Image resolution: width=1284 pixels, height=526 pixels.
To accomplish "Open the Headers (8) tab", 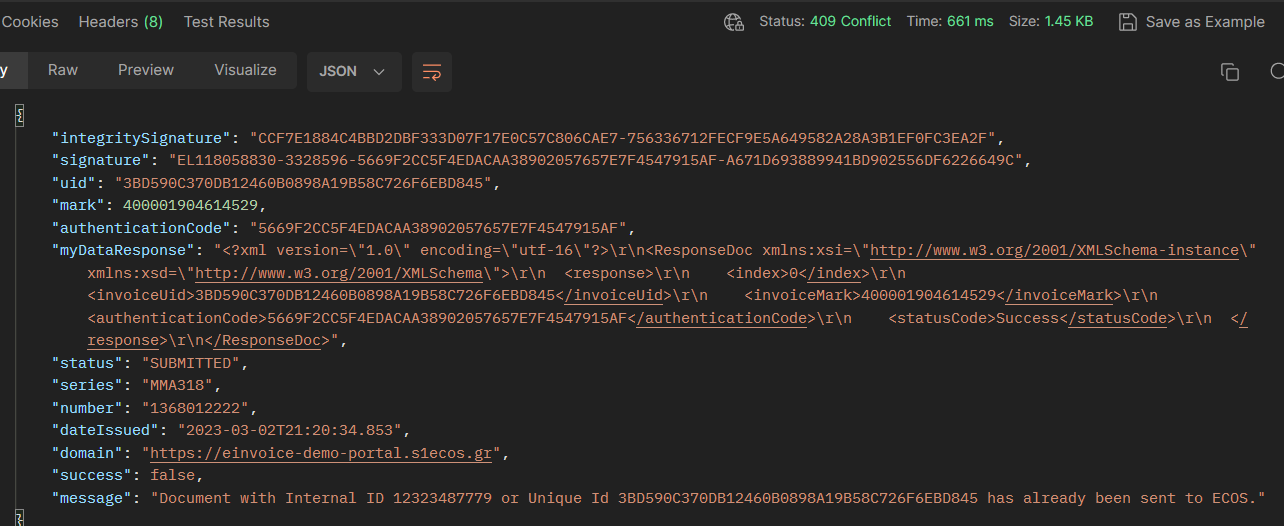I will coord(120,22).
